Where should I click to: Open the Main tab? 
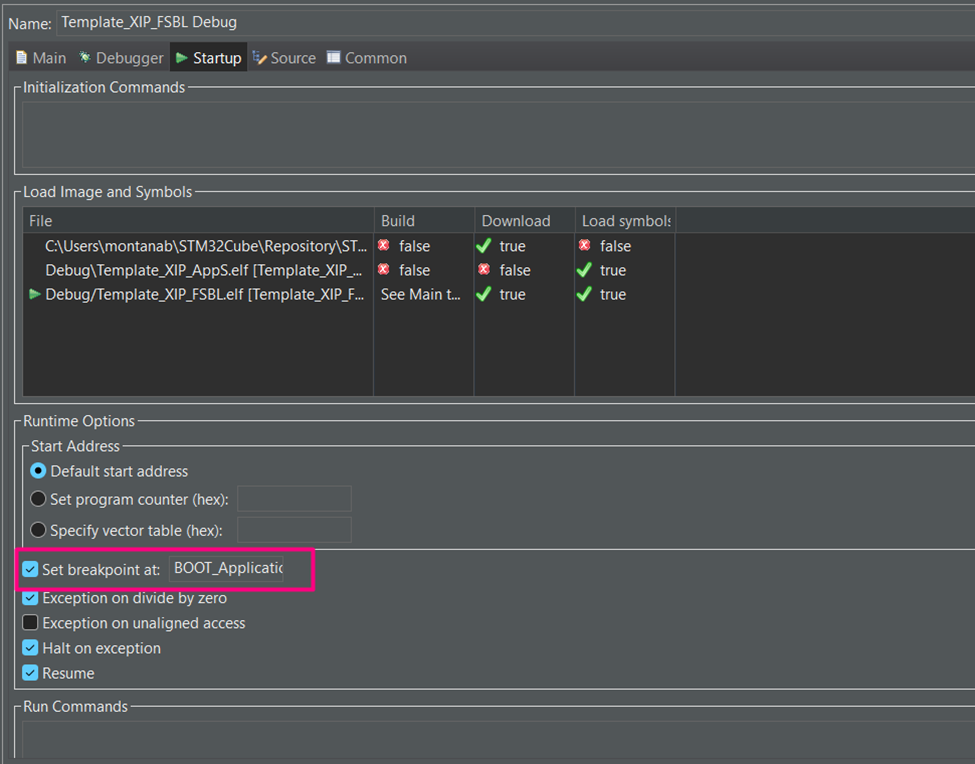pyautogui.click(x=40, y=58)
